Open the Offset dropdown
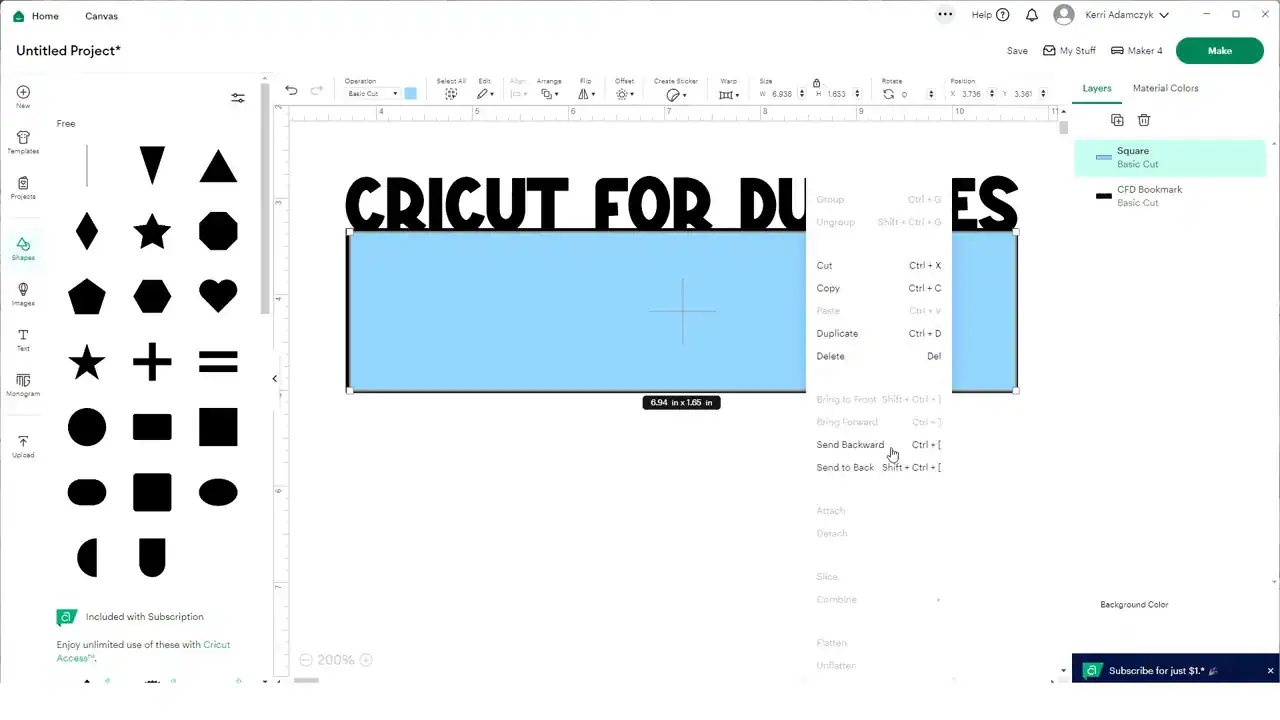The height and width of the screenshot is (720, 1280). 624,94
